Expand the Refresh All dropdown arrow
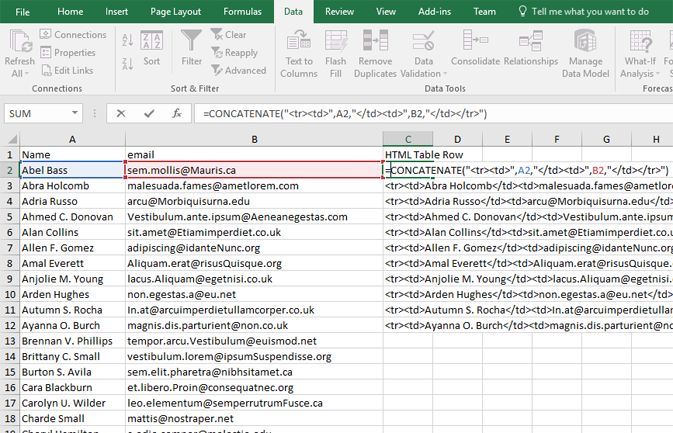This screenshot has height=433, width=673. tap(27, 74)
